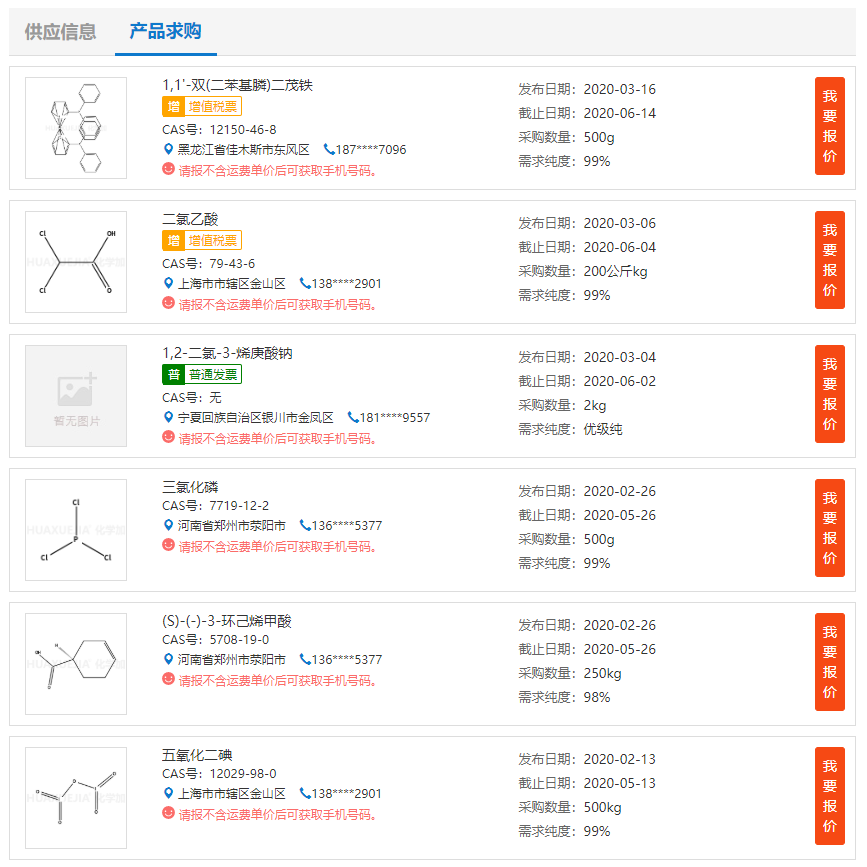The width and height of the screenshot is (867, 867).
Task: Open the 二氯乙酸 product title link
Action: [190, 219]
